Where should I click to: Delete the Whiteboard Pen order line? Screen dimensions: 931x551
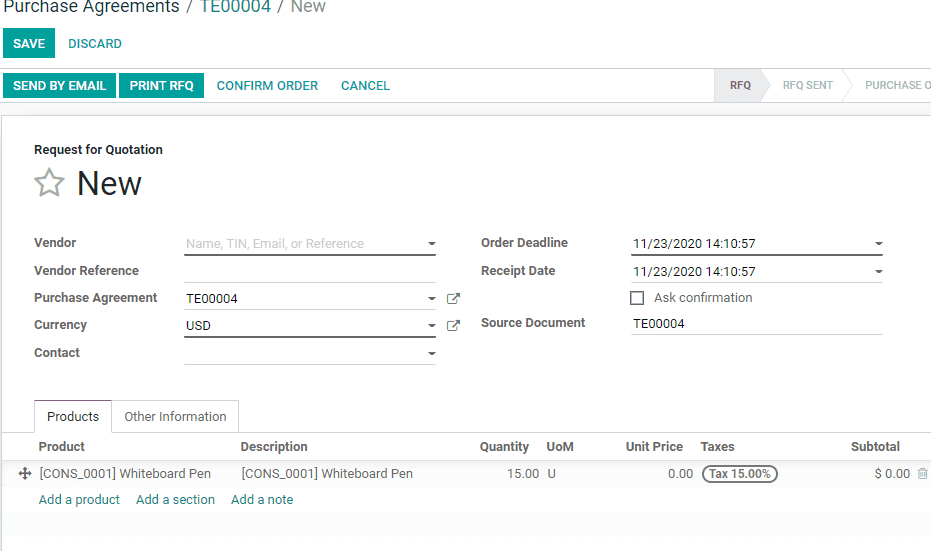[922, 473]
